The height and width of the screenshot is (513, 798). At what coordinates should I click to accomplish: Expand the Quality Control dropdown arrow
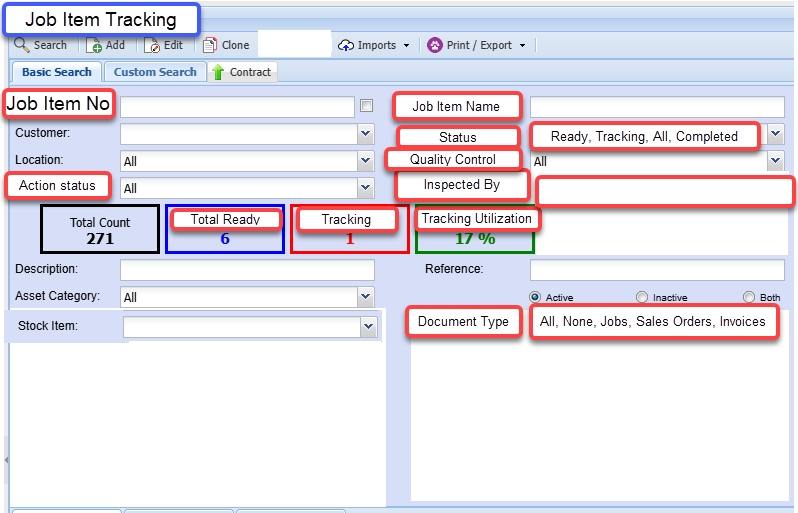pyautogui.click(x=776, y=161)
